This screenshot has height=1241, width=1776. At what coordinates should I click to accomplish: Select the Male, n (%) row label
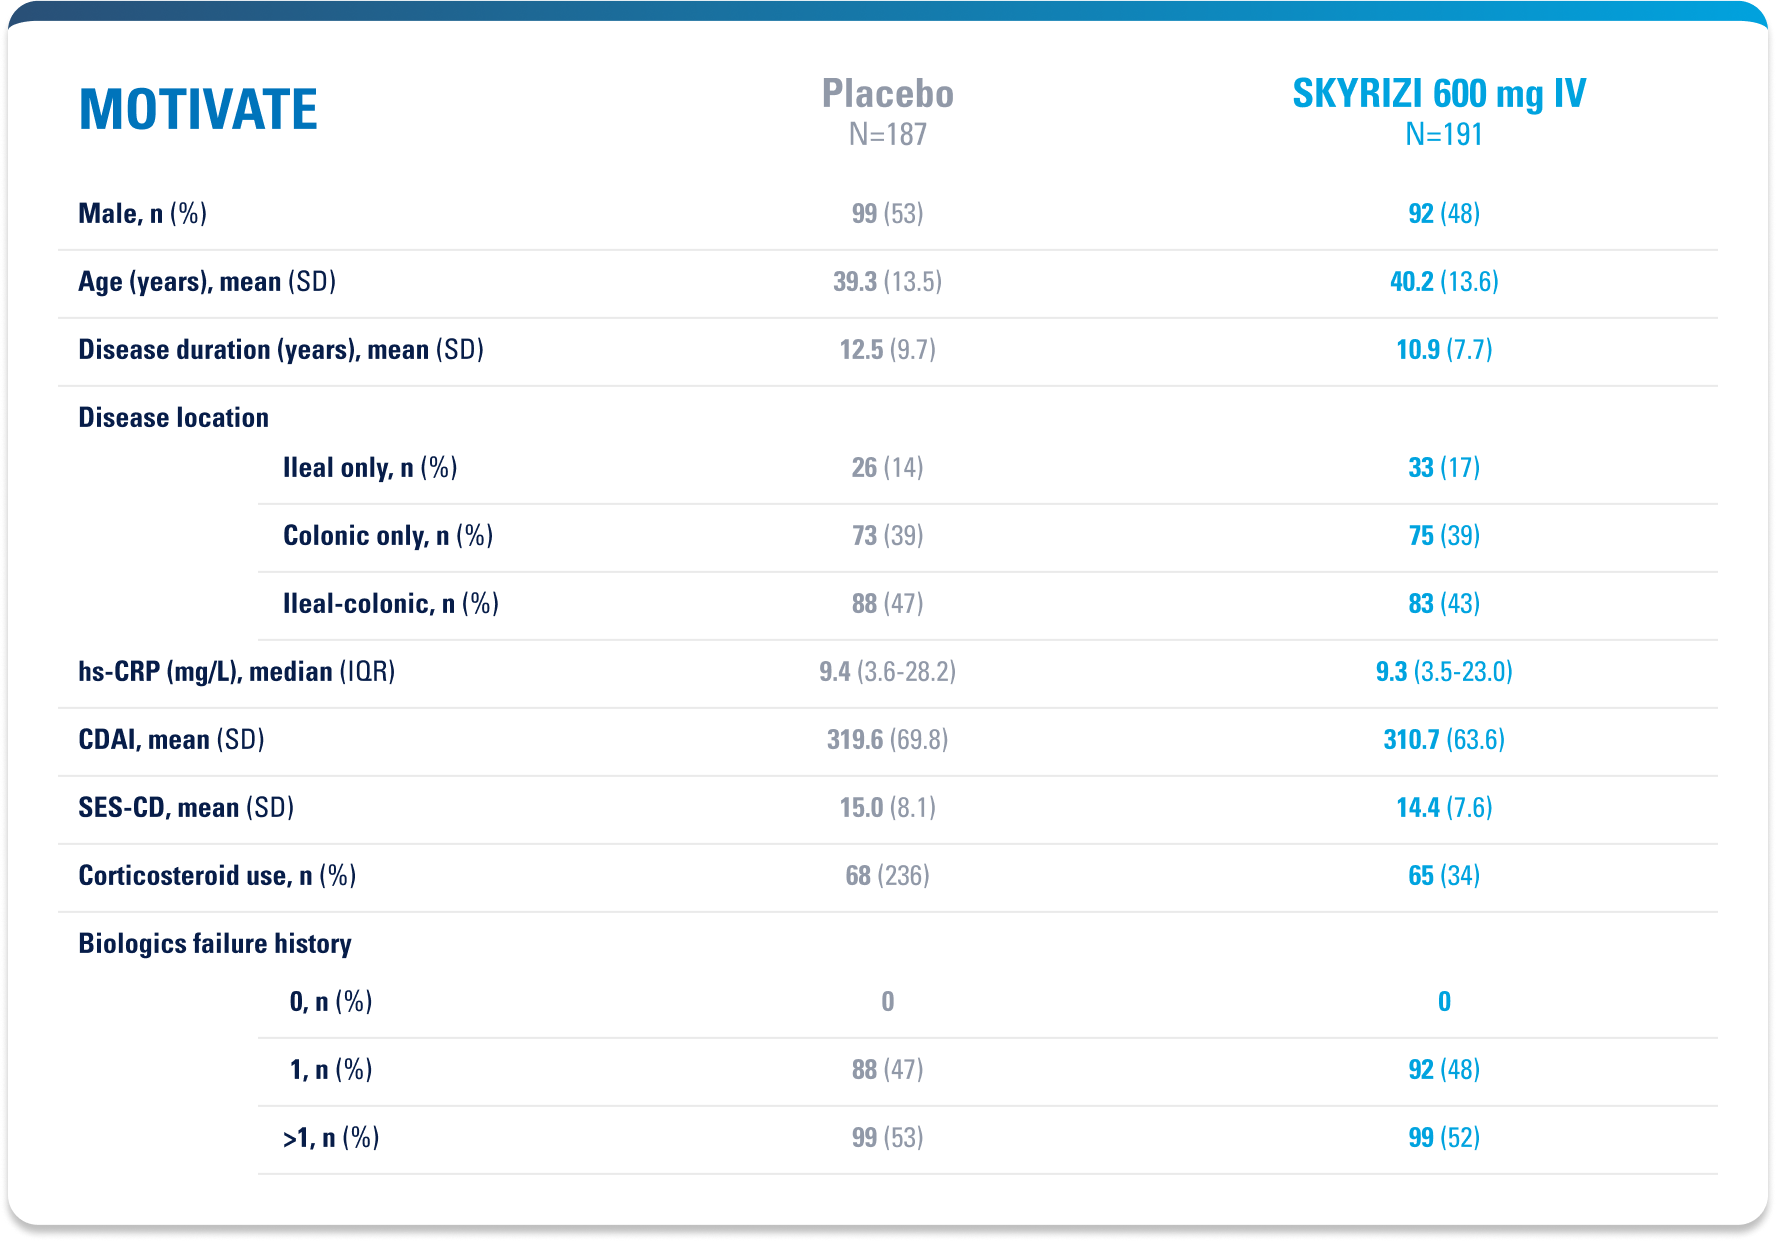pyautogui.click(x=142, y=214)
